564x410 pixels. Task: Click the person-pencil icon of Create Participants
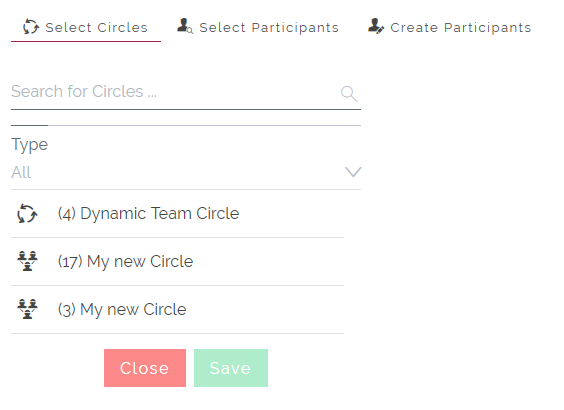click(376, 26)
